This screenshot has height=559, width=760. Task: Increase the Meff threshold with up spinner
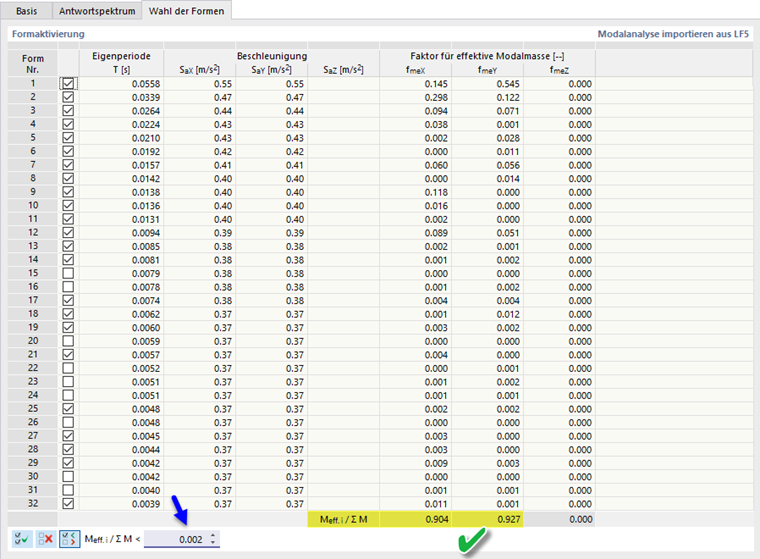click(213, 535)
